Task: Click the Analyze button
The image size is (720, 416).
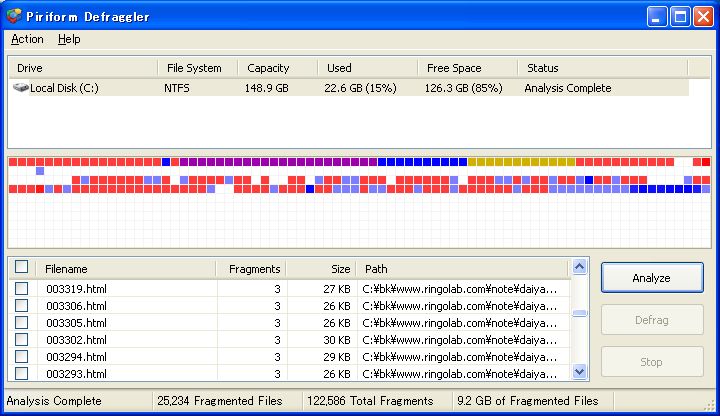Action: pos(652,278)
